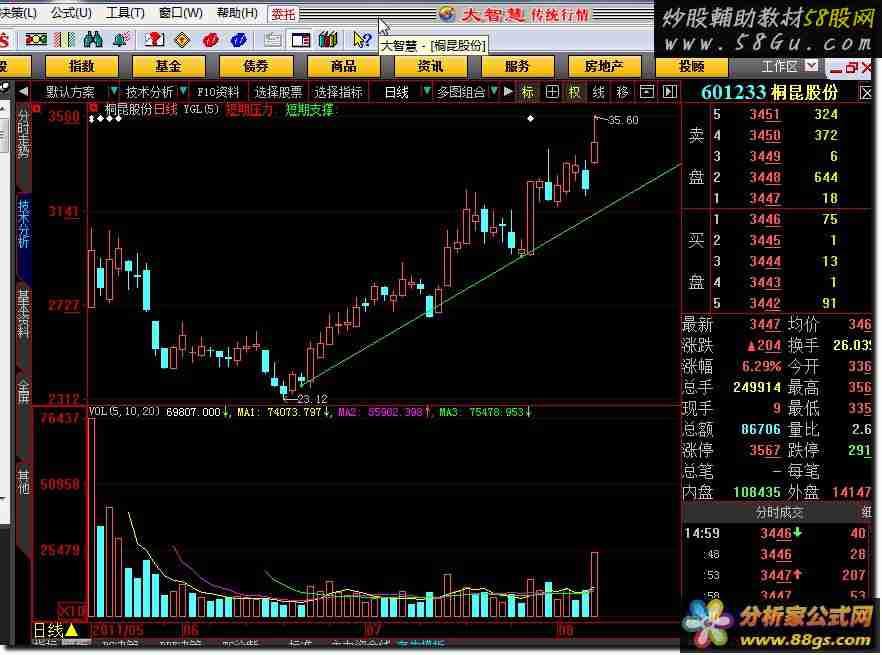Screen dimensions: 882x655
Task: Click the buy-1 price 3446
Action: click(765, 219)
